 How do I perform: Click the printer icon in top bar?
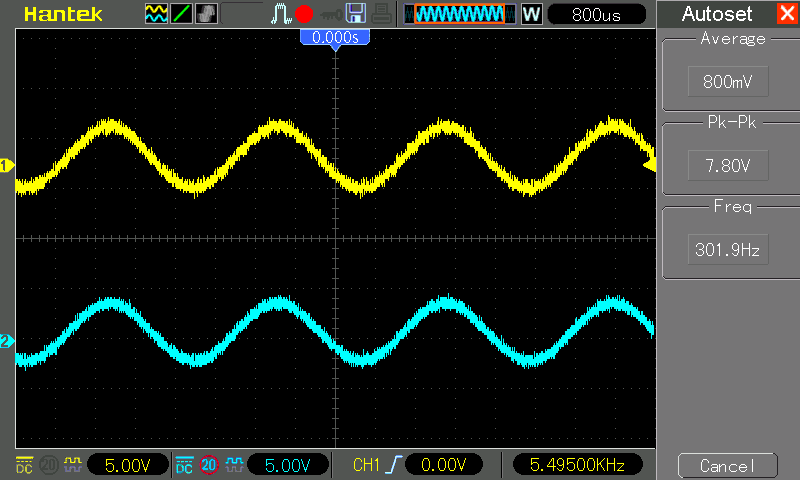381,14
